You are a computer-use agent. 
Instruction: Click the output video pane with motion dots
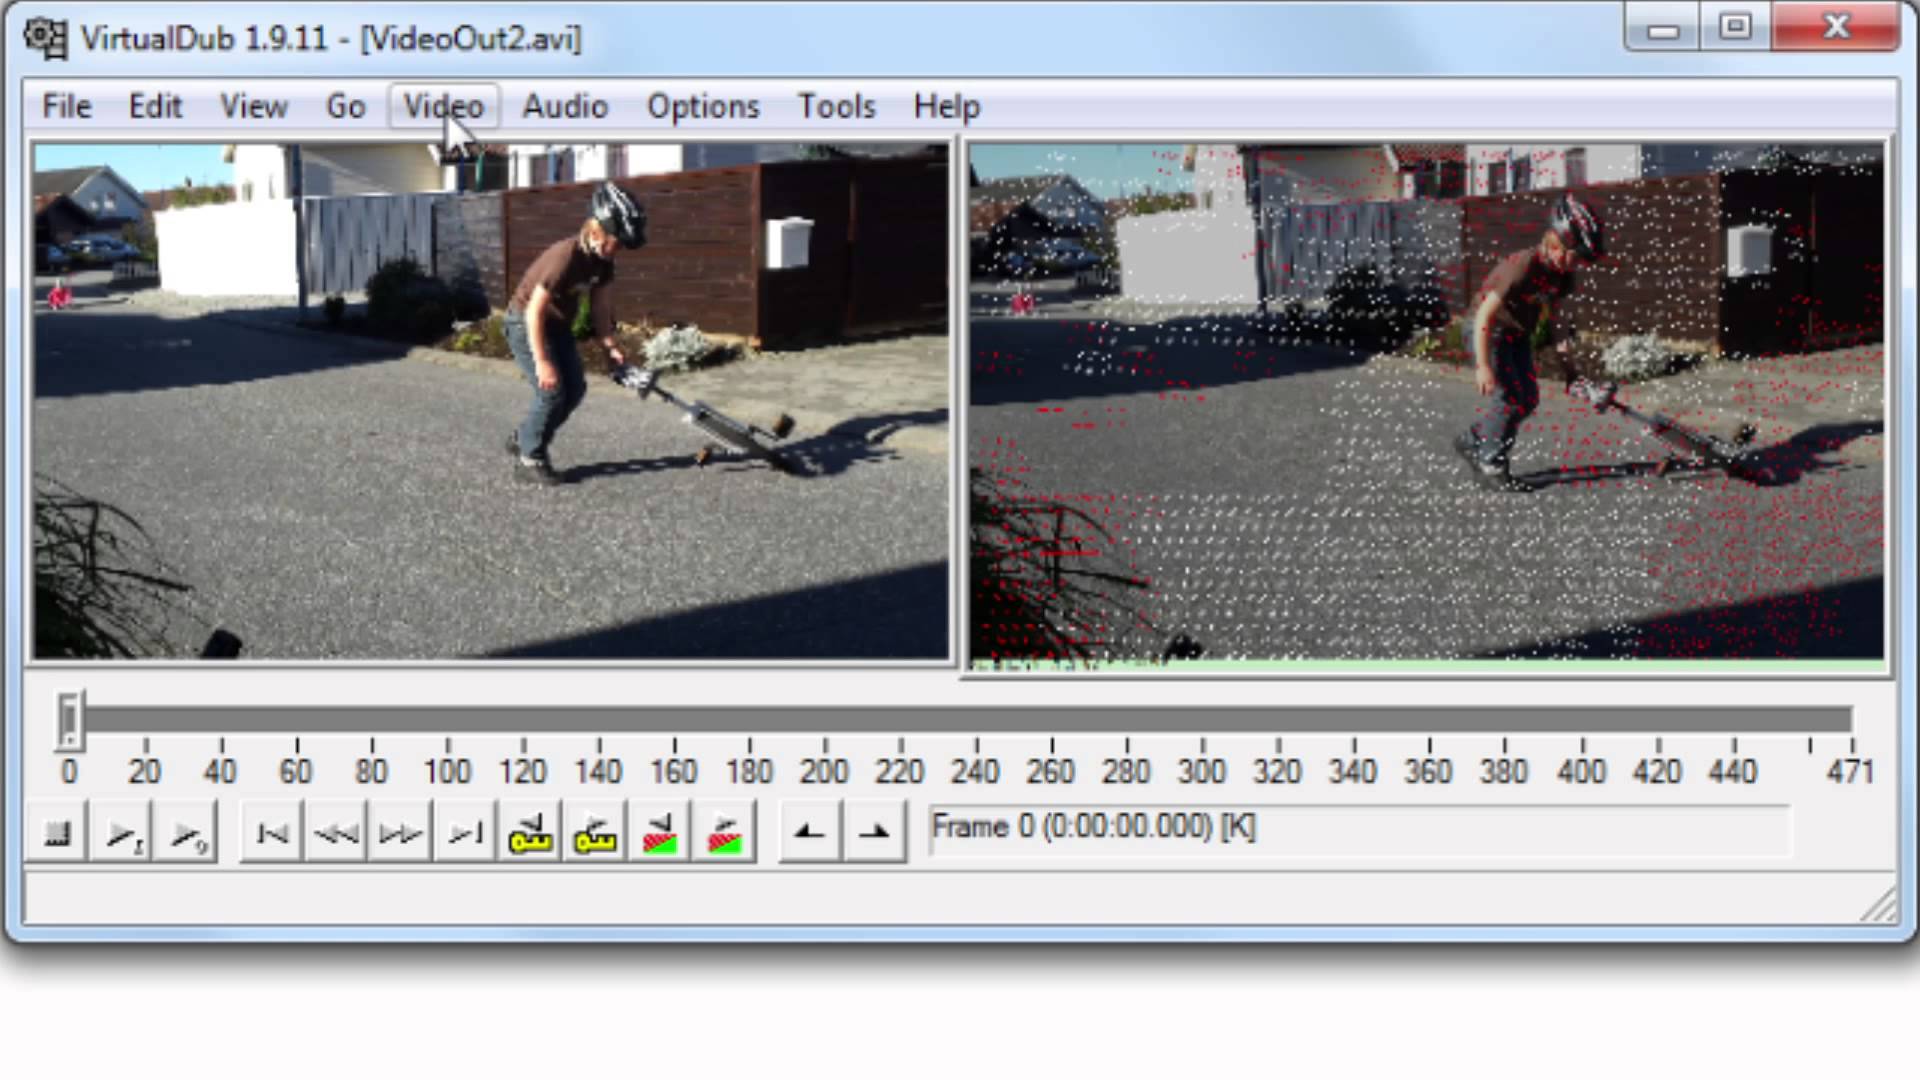tap(1426, 404)
